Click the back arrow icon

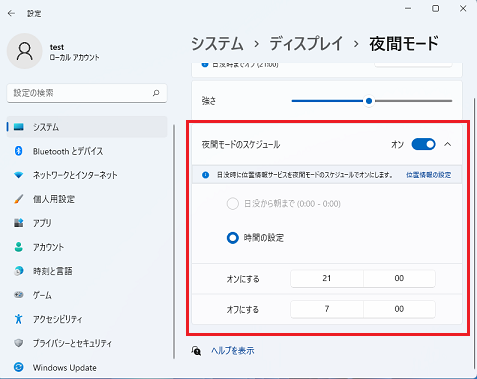click(11, 13)
